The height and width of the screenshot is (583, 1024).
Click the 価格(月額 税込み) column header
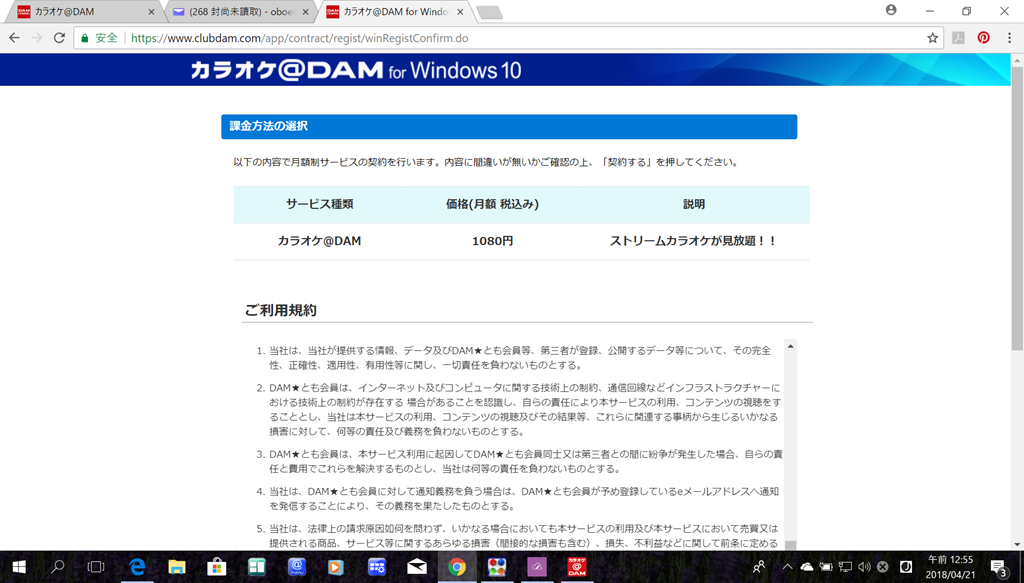(x=492, y=204)
